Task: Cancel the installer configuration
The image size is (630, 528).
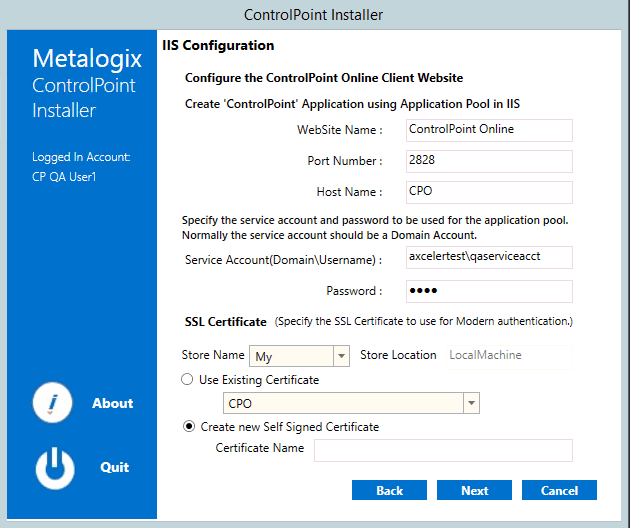Action: click(559, 490)
